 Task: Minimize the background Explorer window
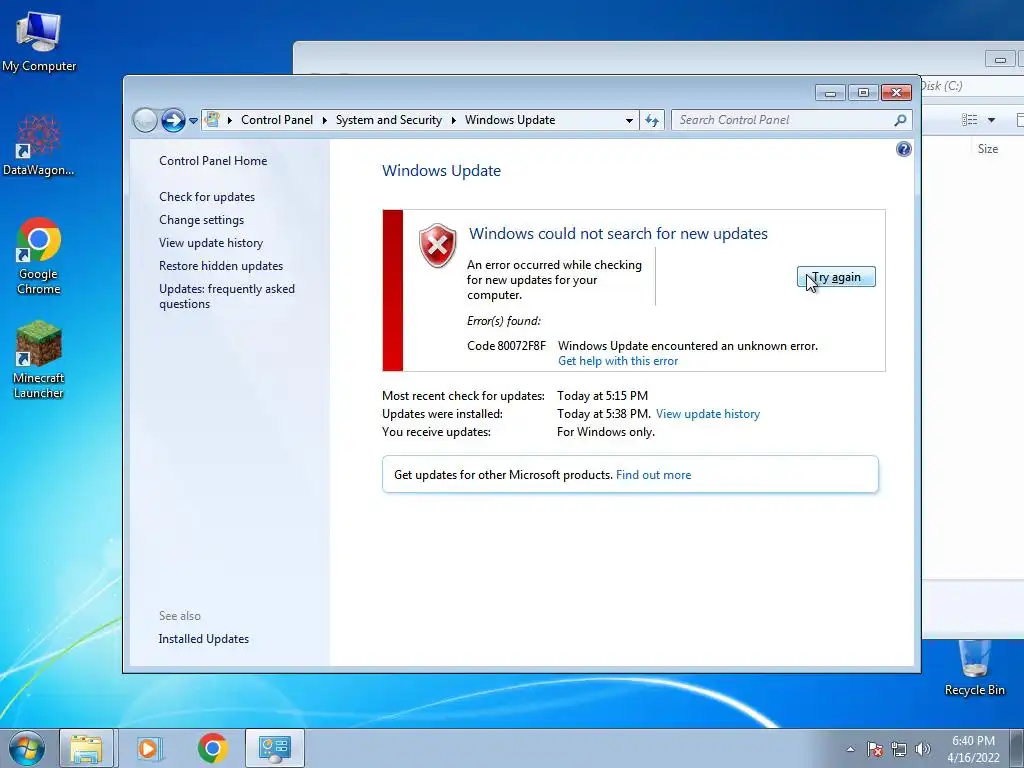coord(1000,59)
